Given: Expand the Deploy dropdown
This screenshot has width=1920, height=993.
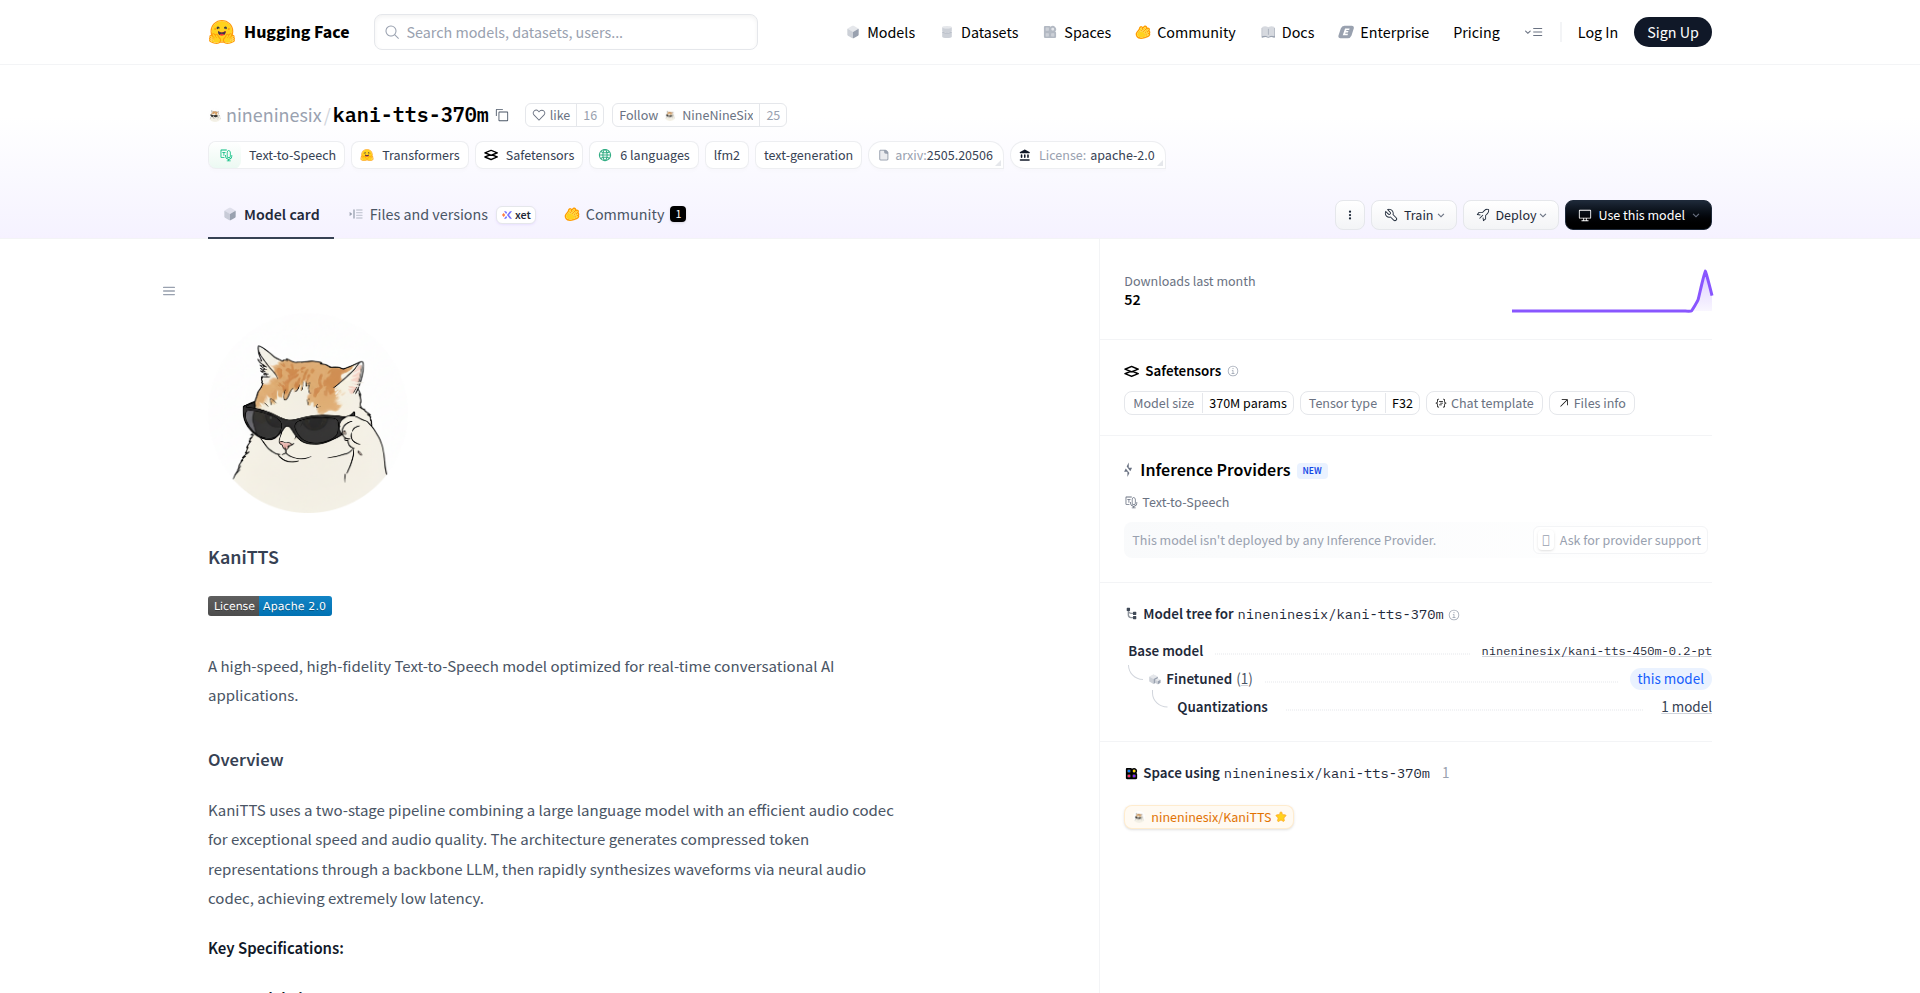Looking at the screenshot, I should tap(1511, 215).
